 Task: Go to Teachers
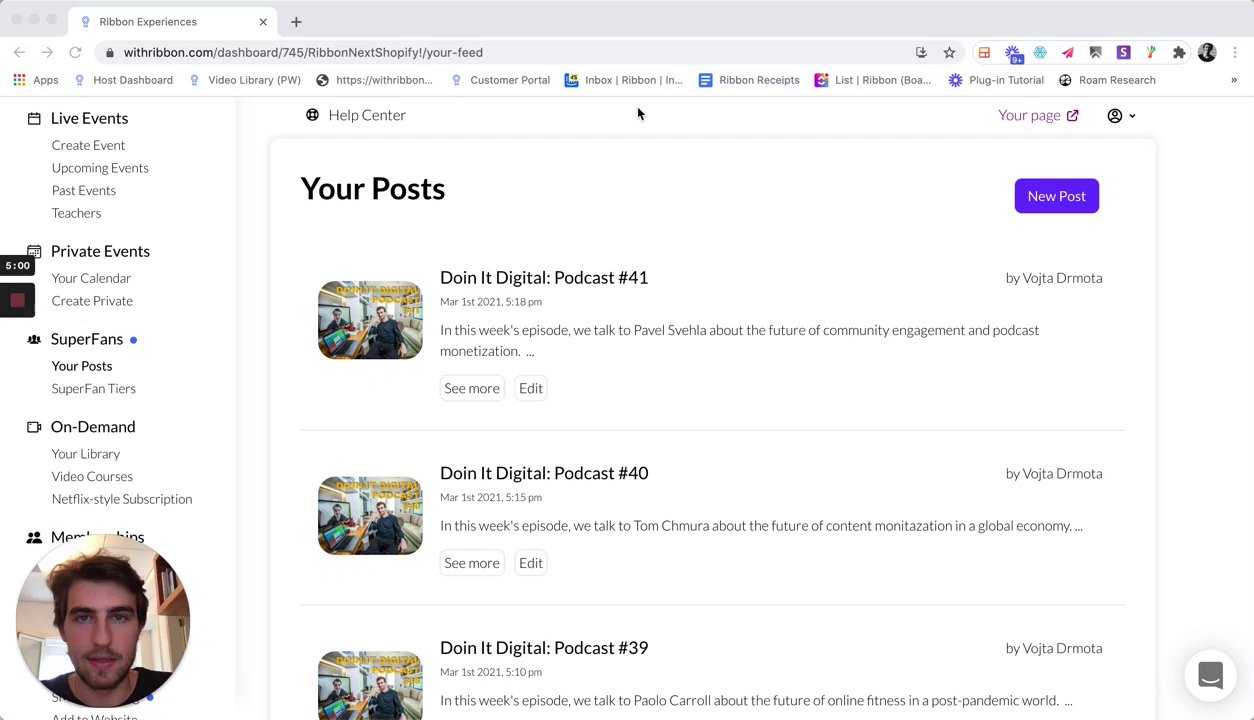(x=76, y=213)
